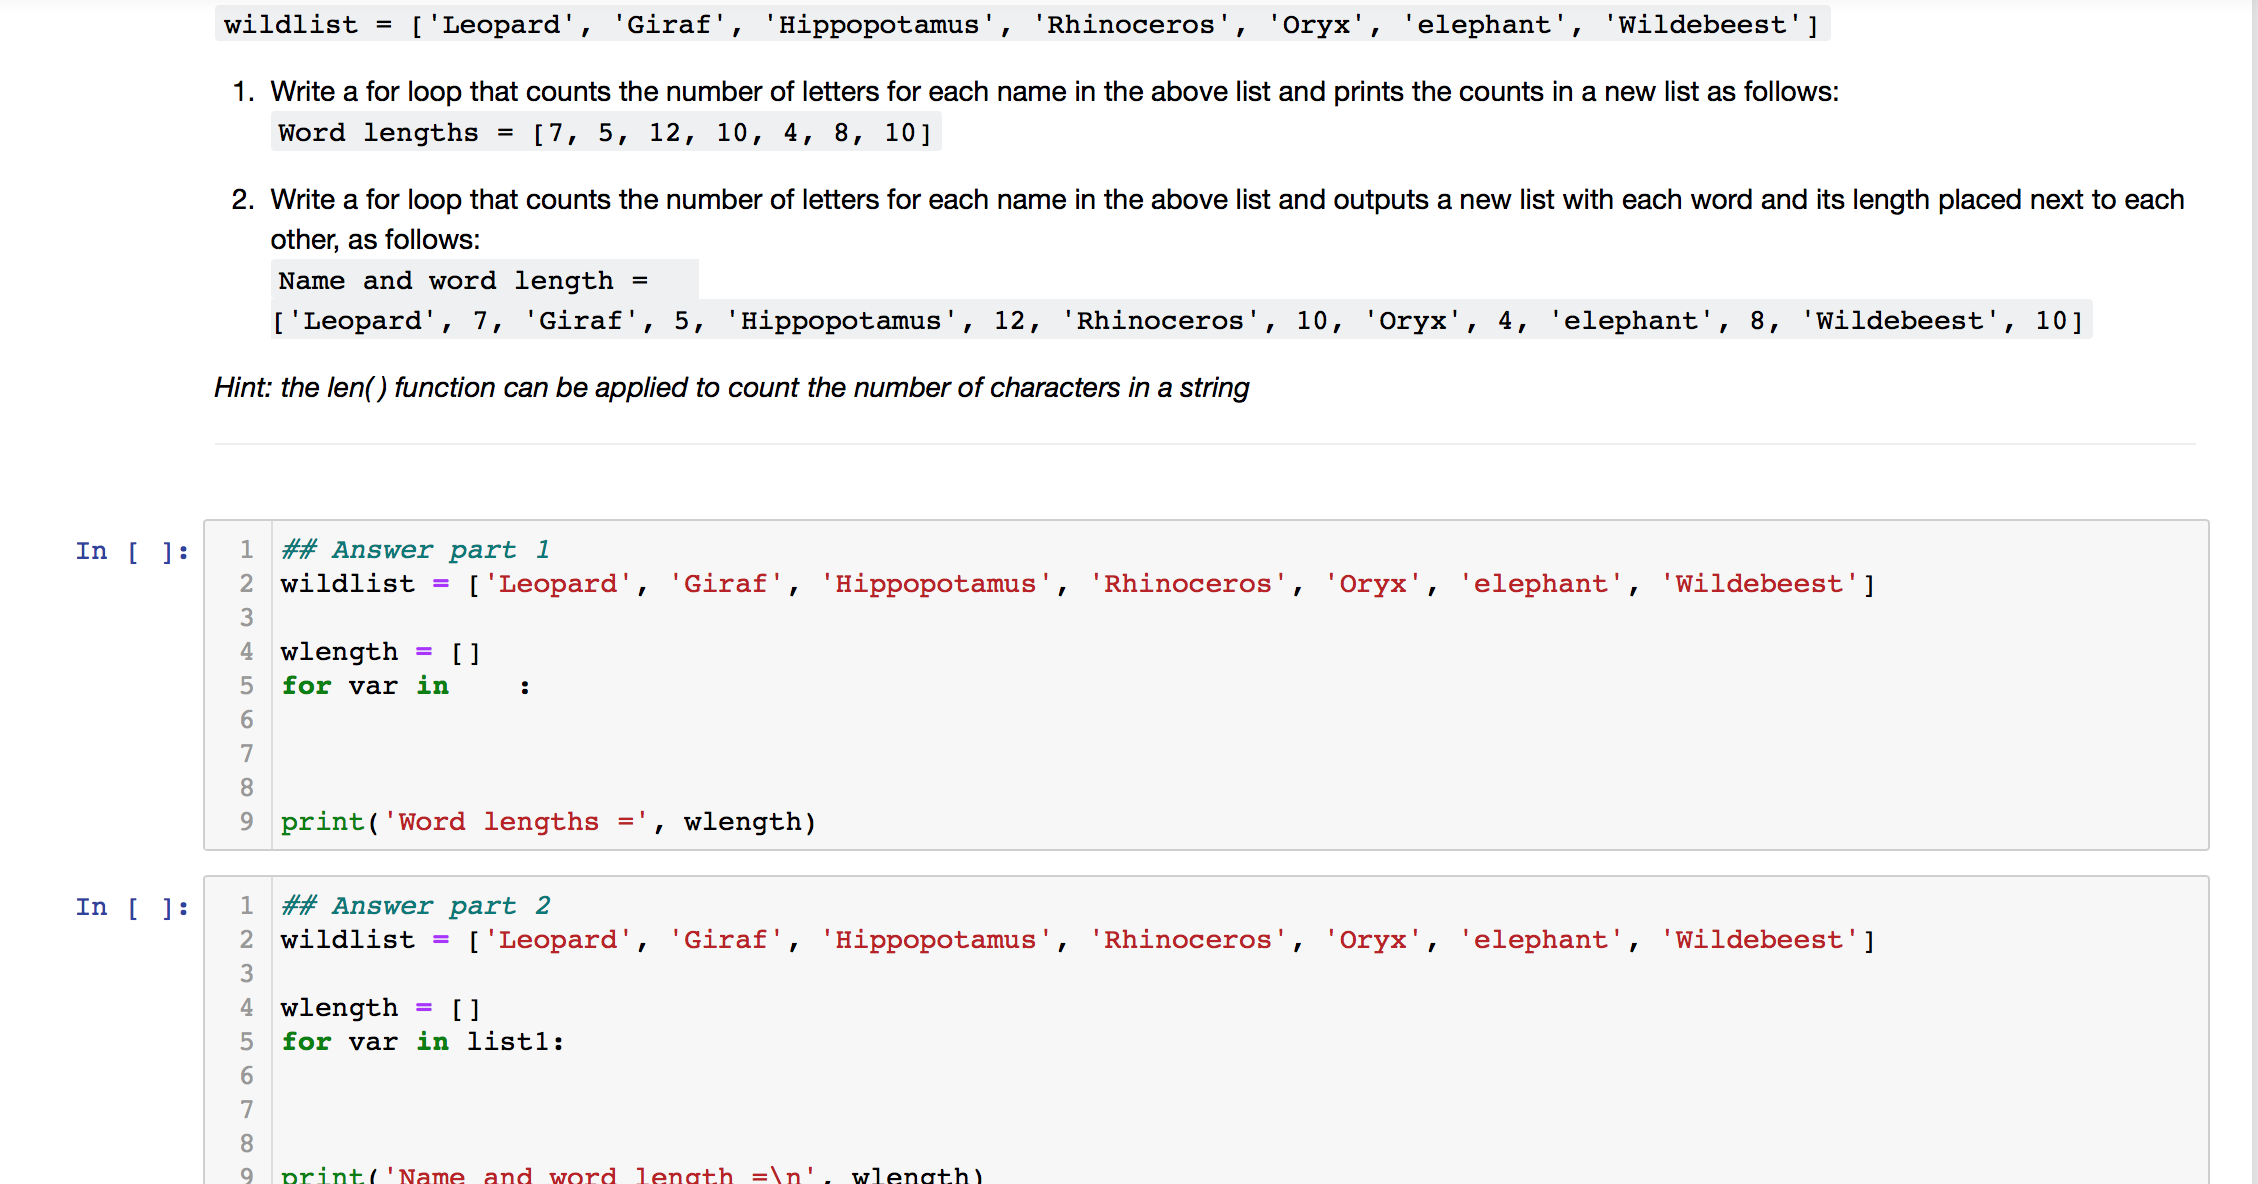2258x1184 pixels.
Task: Click the '## Answer part 1' comment line
Action: (x=415, y=549)
